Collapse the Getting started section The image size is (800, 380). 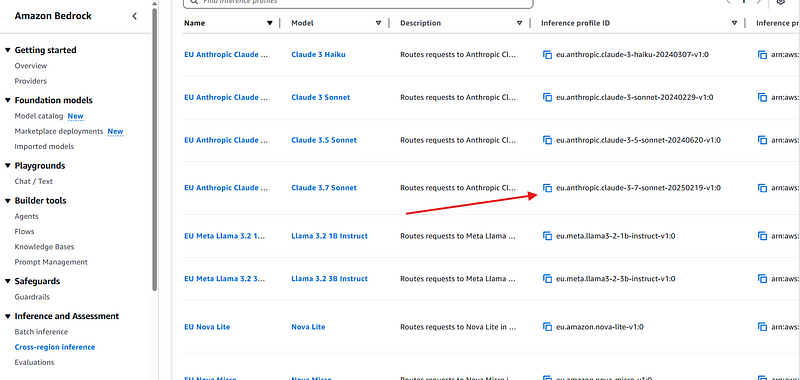(8, 50)
